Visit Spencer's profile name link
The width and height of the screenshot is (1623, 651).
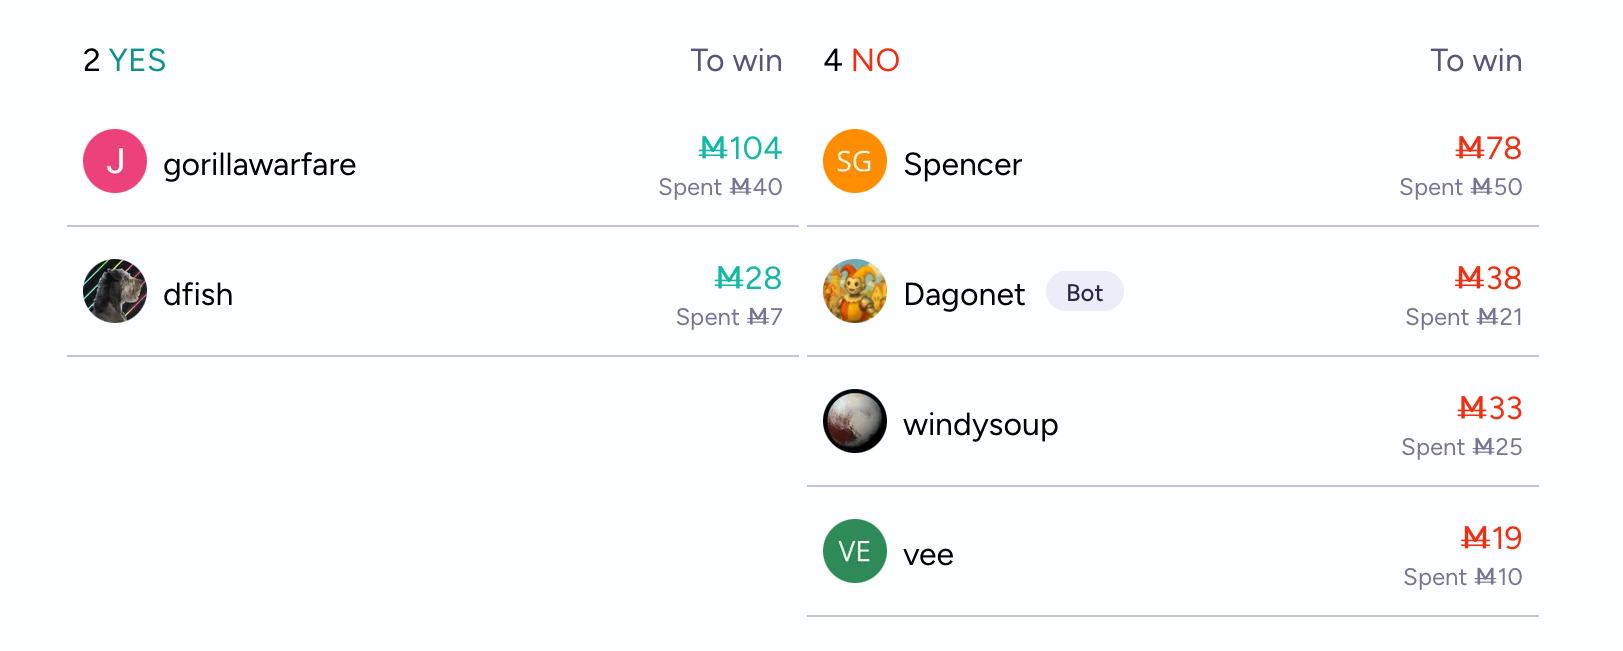(x=962, y=164)
